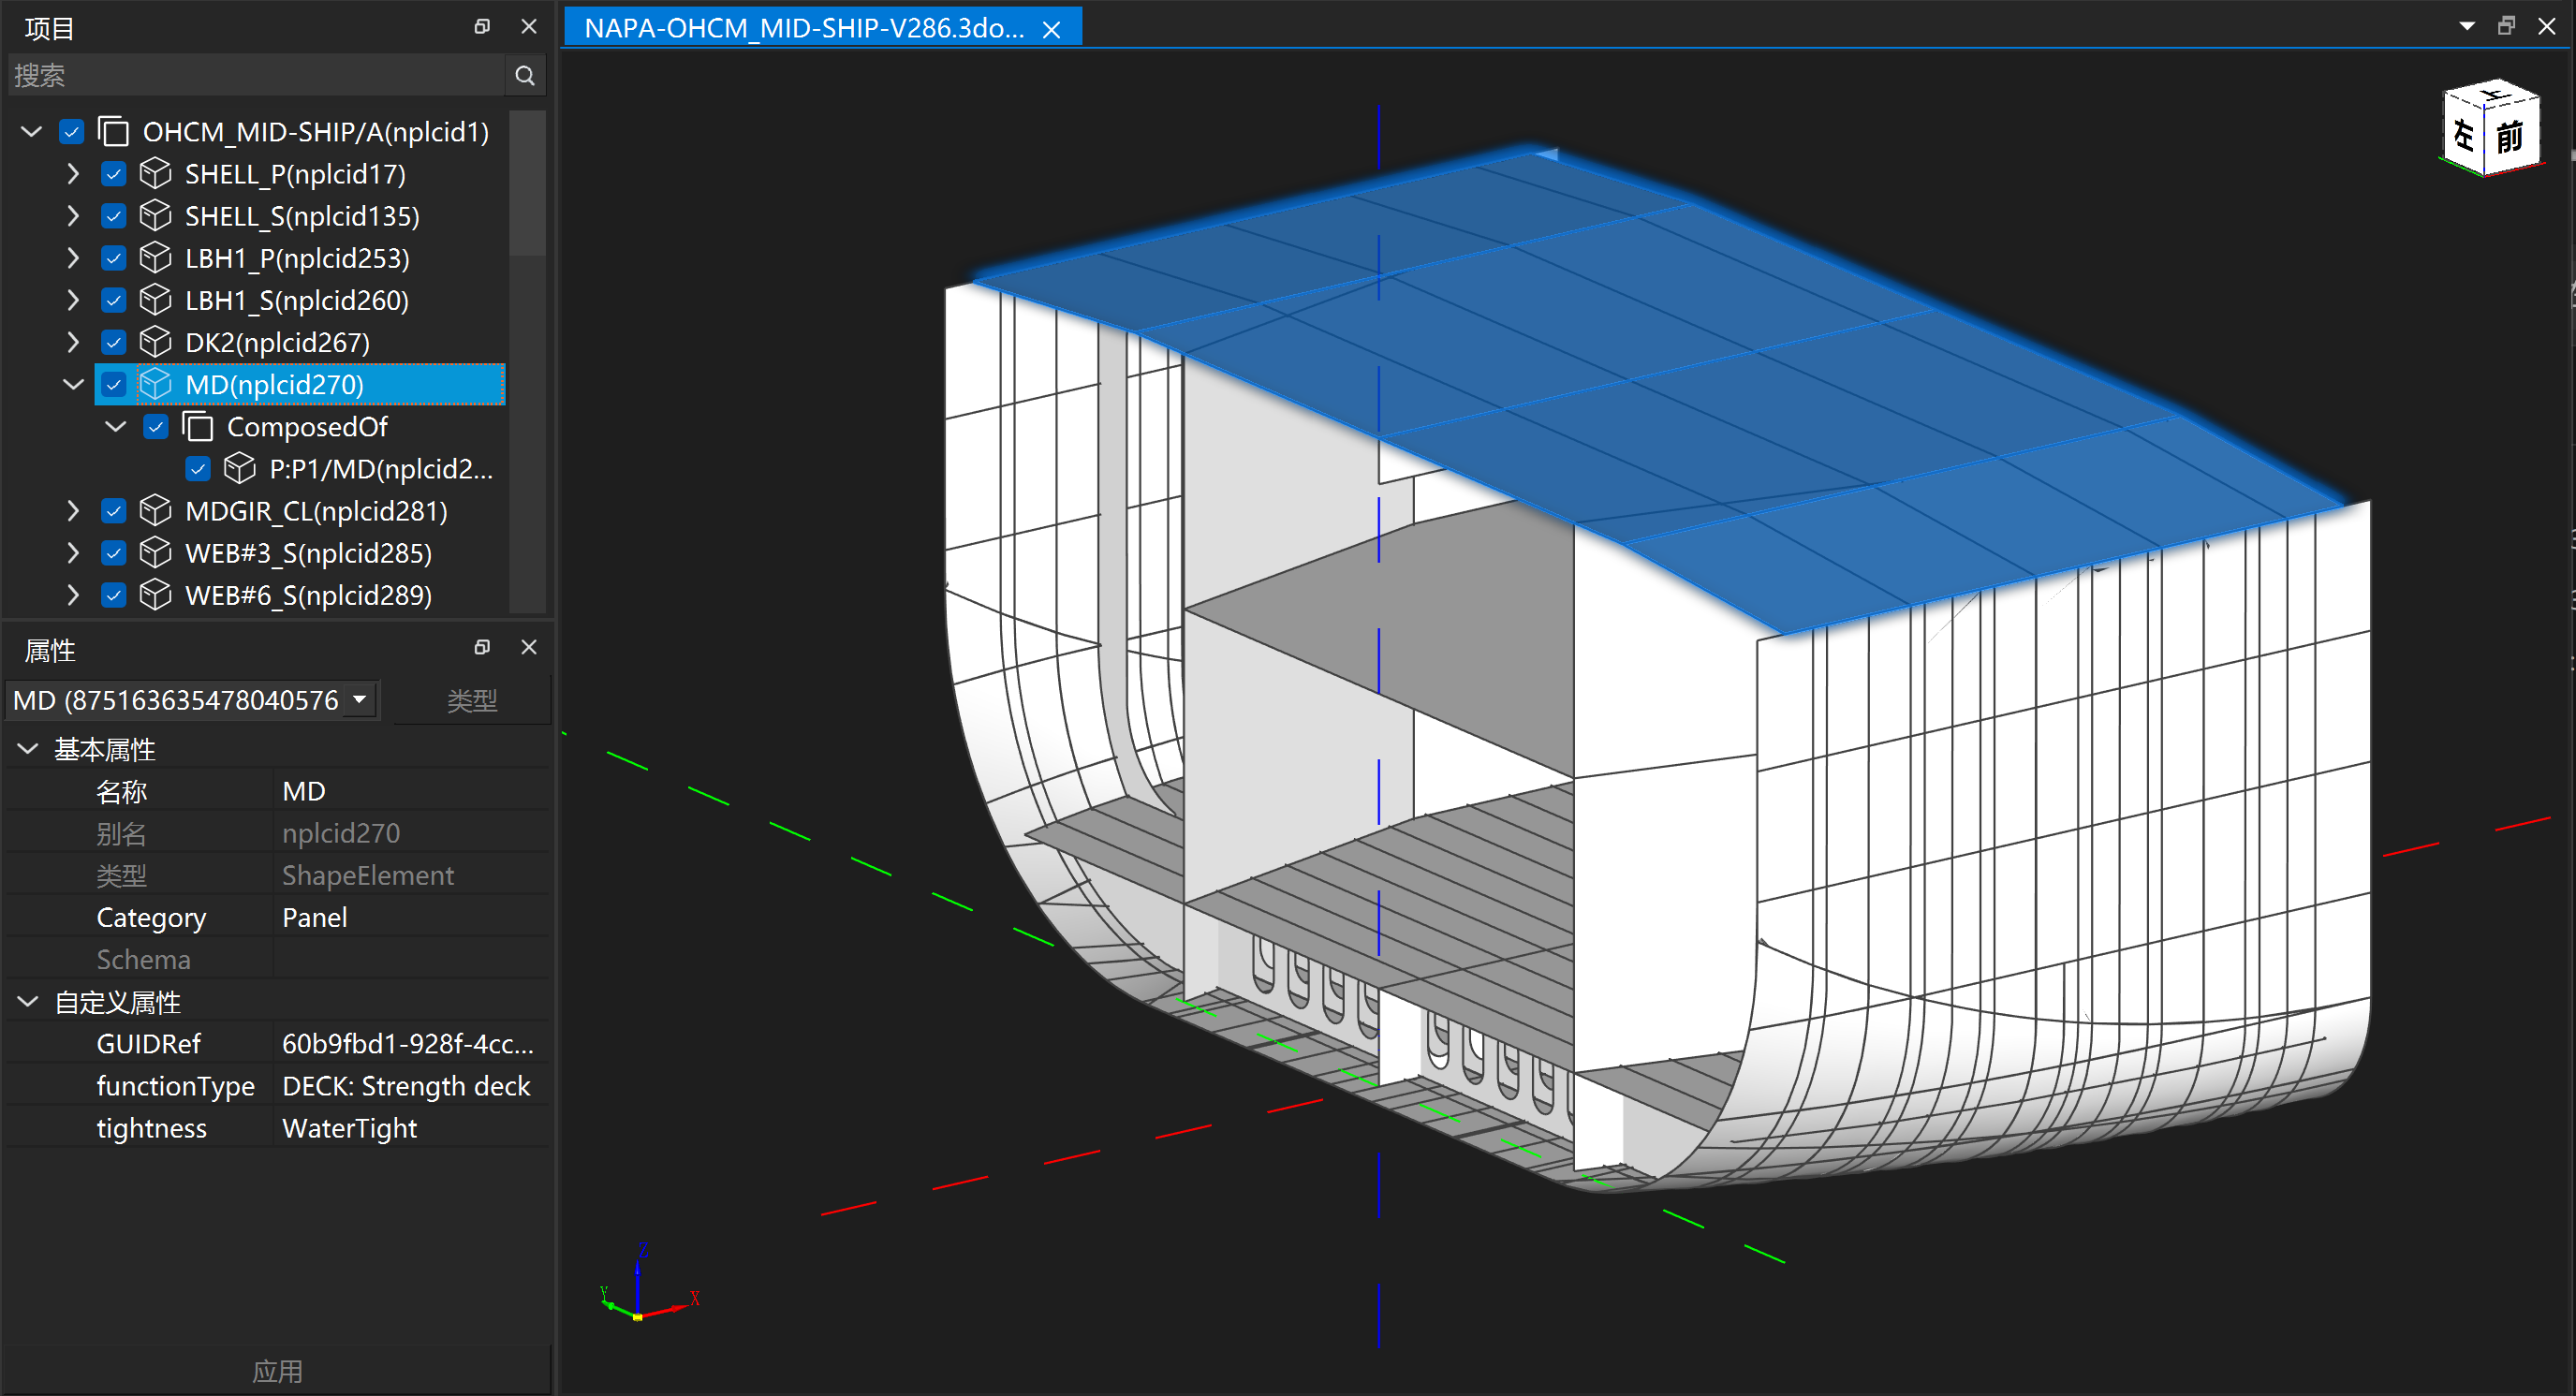The image size is (2576, 1396).
Task: Click the 类型 button in properties panel
Action: pyautogui.click(x=472, y=700)
